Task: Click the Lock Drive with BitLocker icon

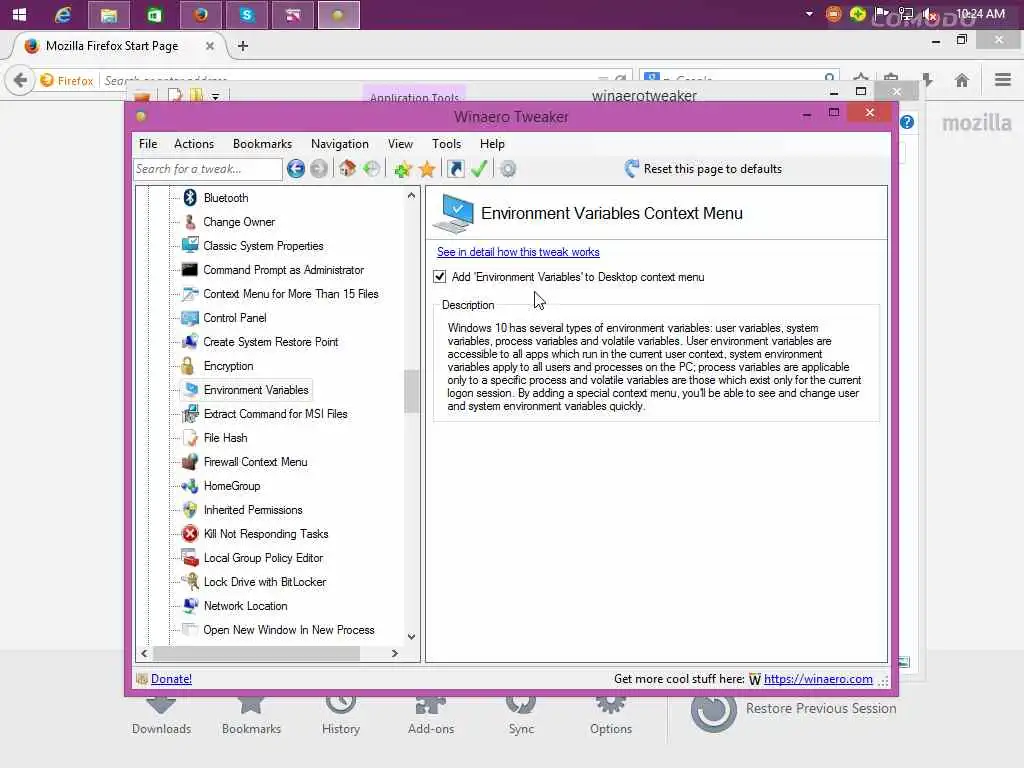Action: [x=190, y=581]
